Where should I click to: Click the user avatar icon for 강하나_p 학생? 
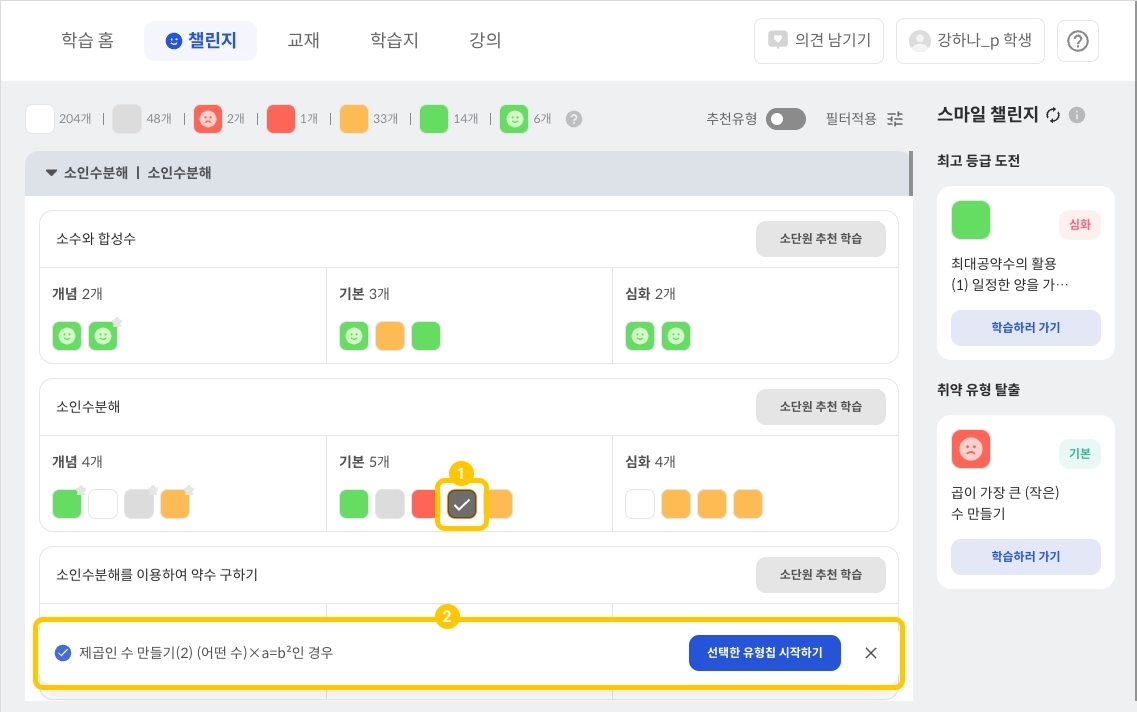coord(919,41)
